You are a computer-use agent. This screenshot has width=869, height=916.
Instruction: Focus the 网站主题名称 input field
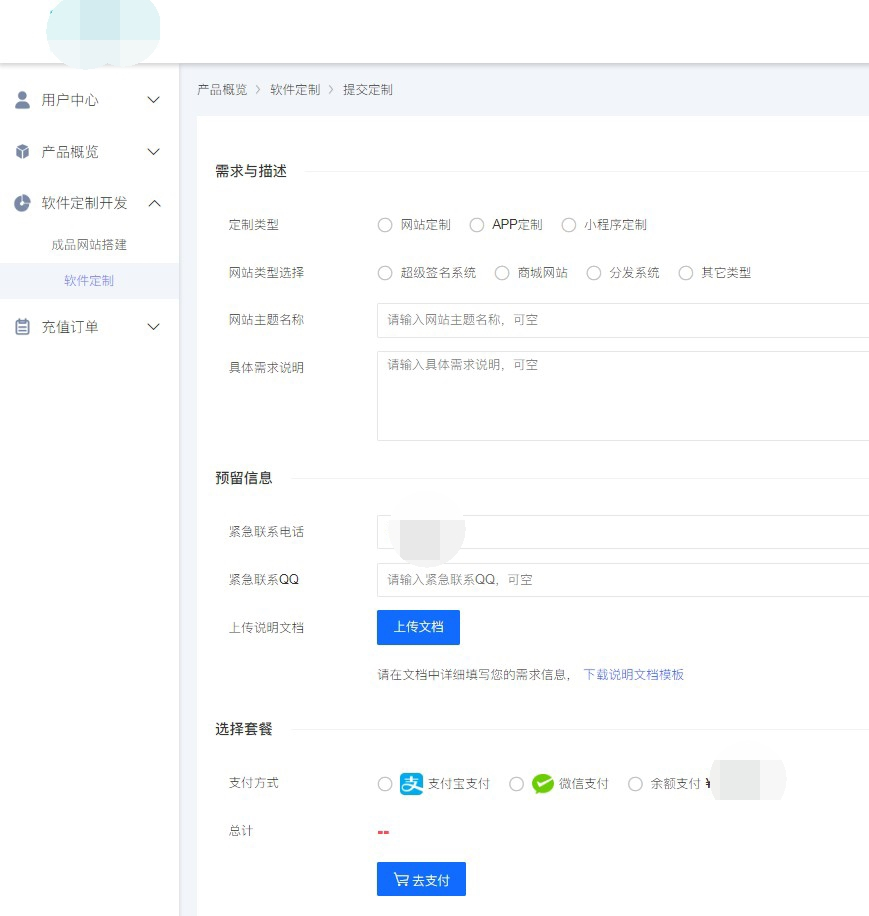623,320
